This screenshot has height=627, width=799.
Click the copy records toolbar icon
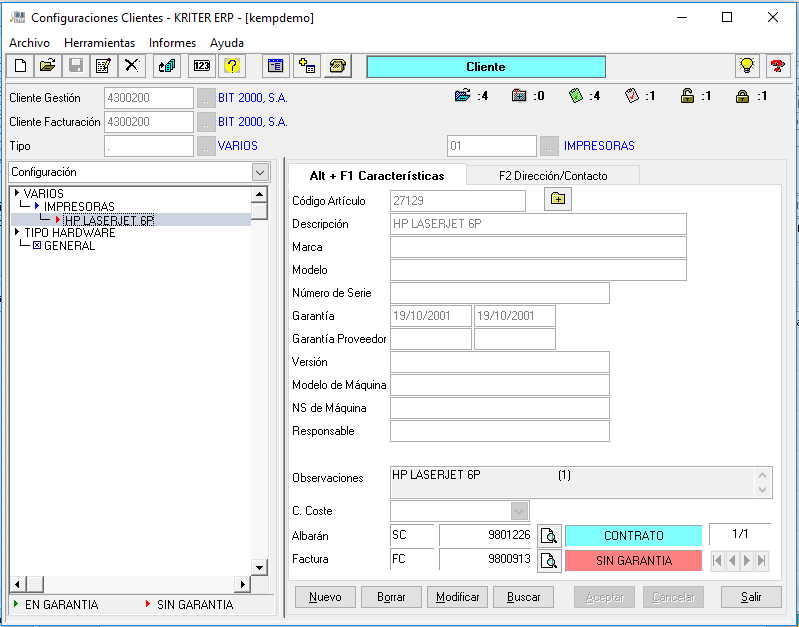point(167,66)
